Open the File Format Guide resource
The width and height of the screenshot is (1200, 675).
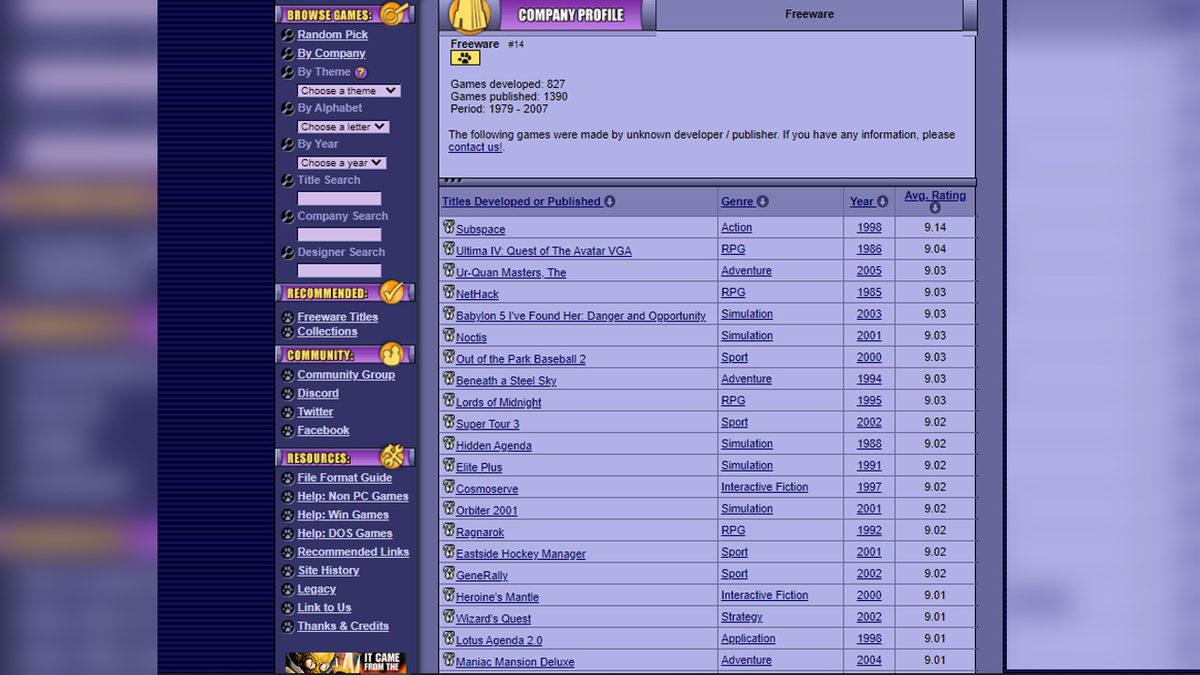click(344, 478)
